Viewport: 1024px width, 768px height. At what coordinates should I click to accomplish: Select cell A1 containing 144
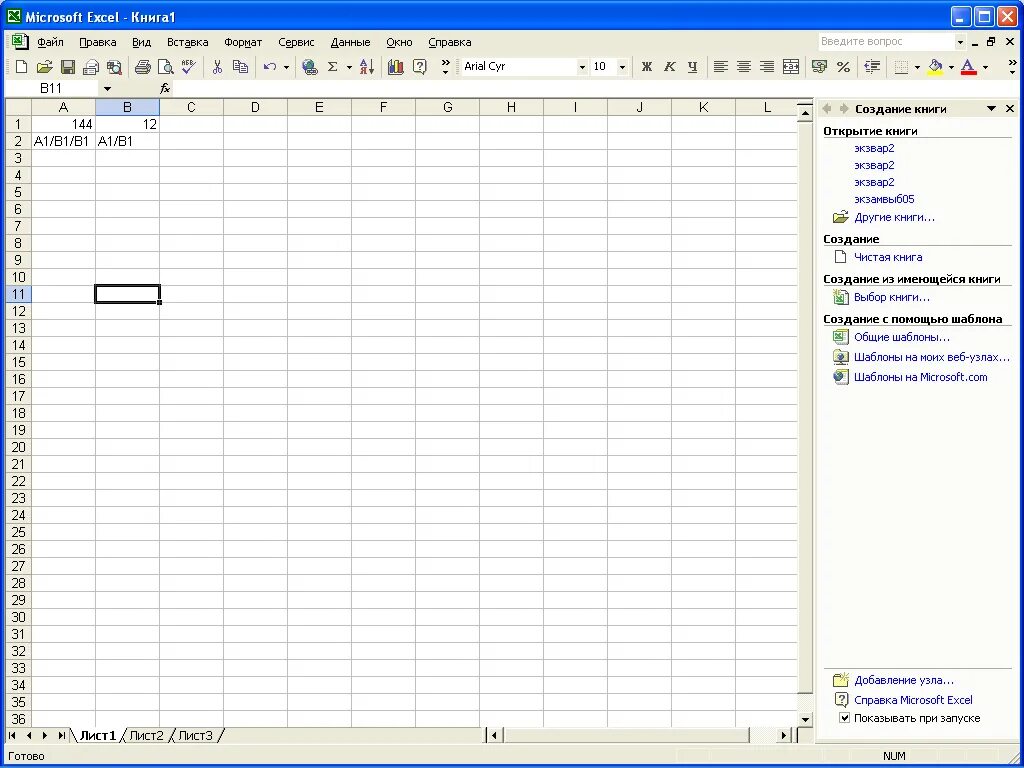coord(63,124)
